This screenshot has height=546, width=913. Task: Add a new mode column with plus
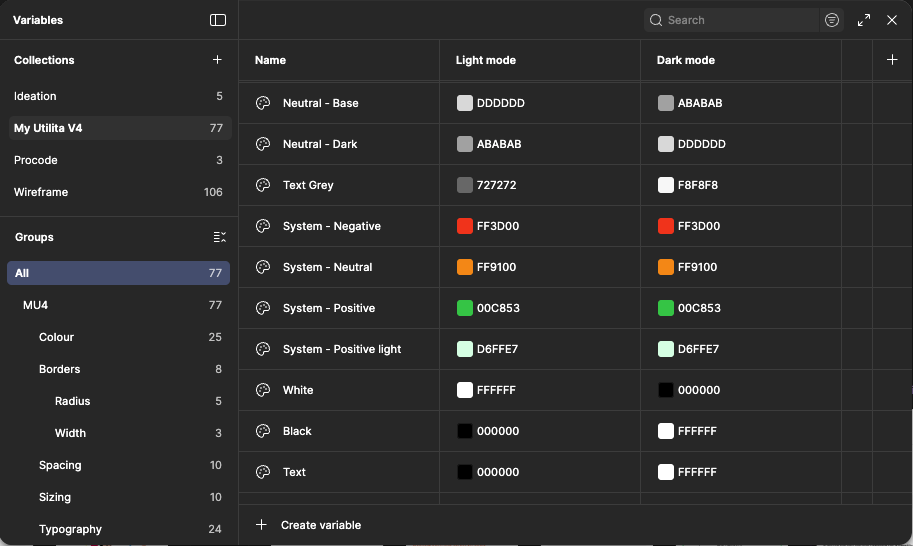click(x=891, y=59)
